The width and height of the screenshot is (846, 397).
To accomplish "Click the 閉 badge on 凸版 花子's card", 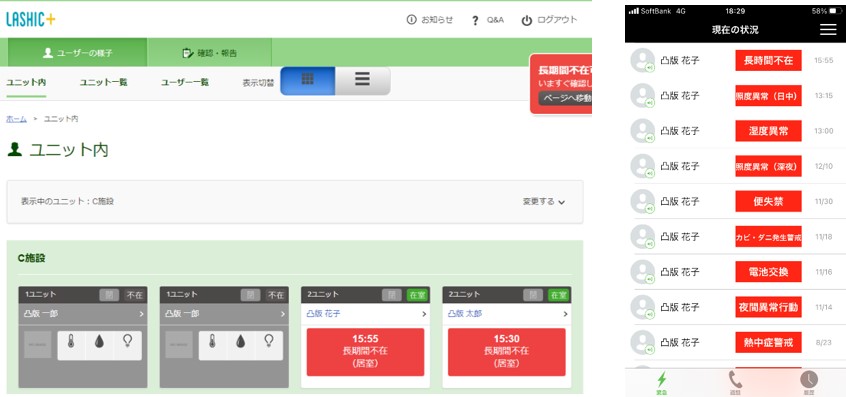I will (392, 295).
